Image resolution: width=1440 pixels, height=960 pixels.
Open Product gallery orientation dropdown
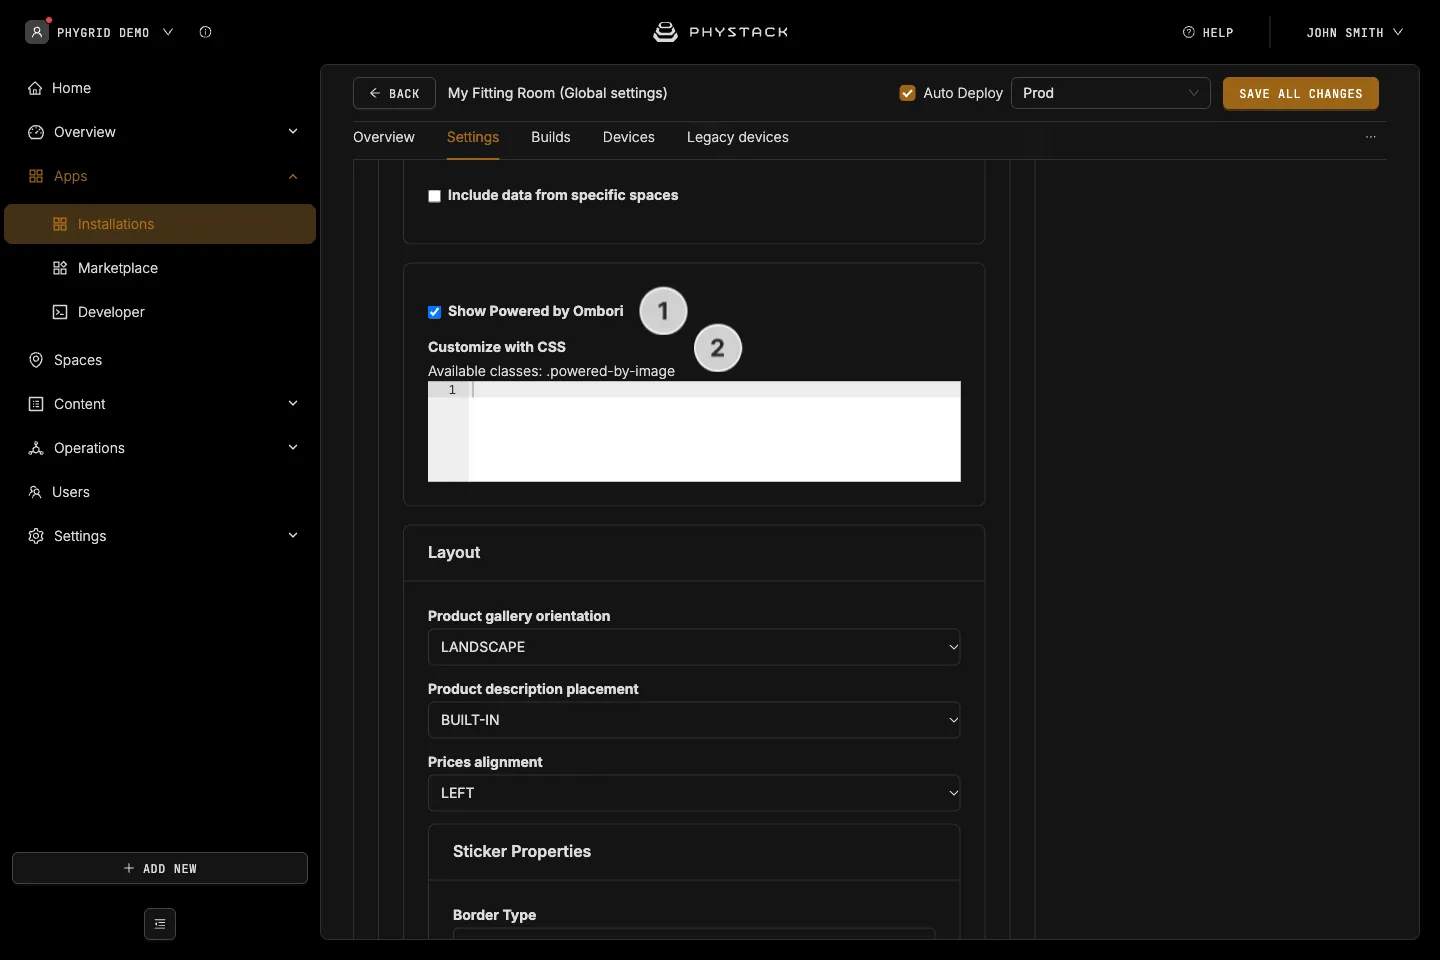694,647
